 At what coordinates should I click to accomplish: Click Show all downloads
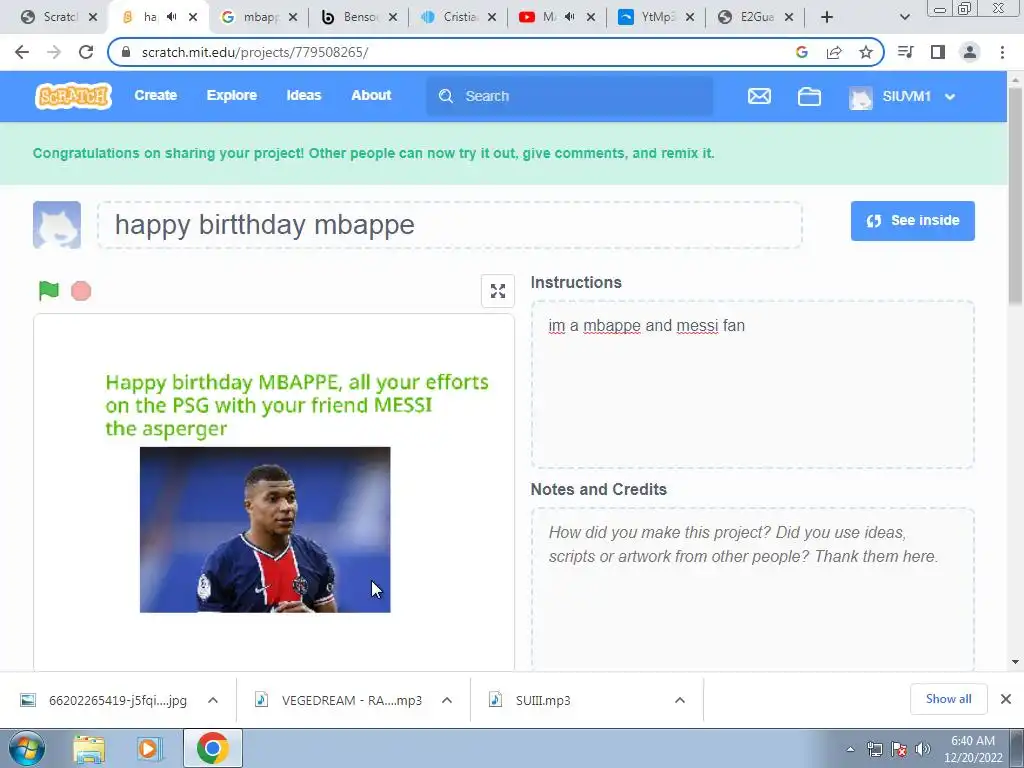pyautogui.click(x=948, y=699)
